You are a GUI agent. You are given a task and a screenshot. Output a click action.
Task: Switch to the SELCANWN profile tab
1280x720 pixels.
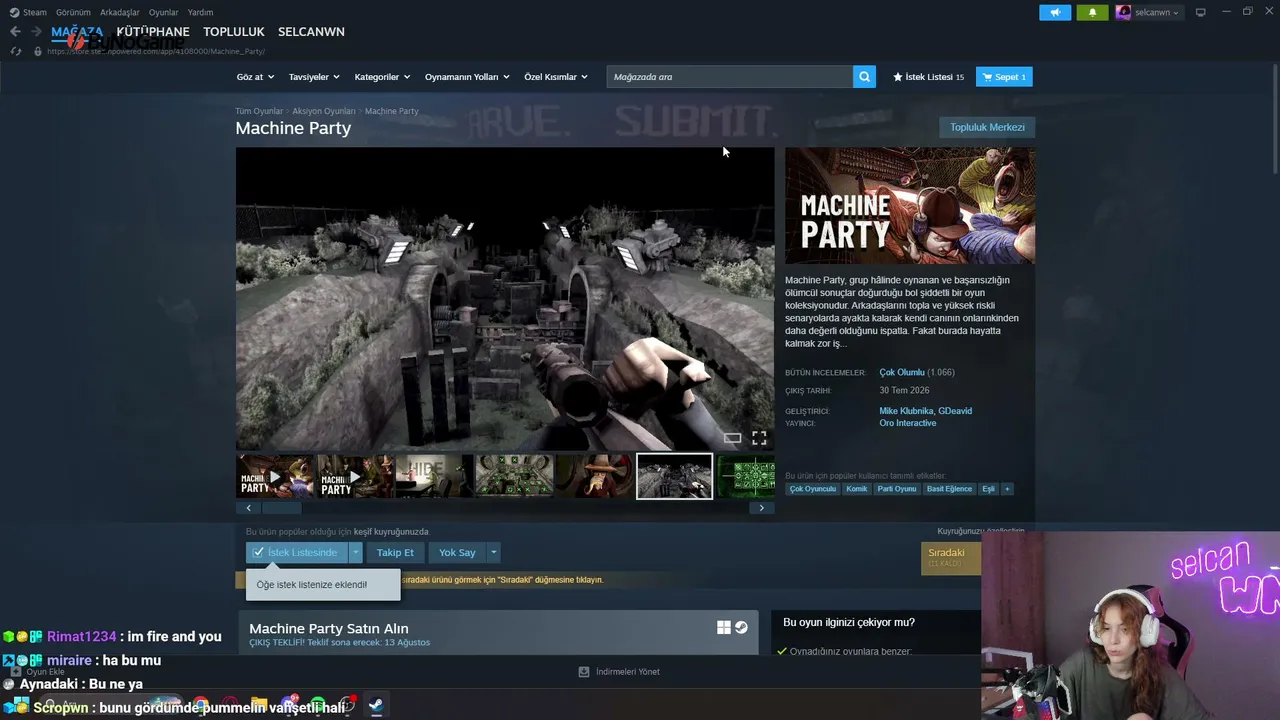click(x=311, y=32)
